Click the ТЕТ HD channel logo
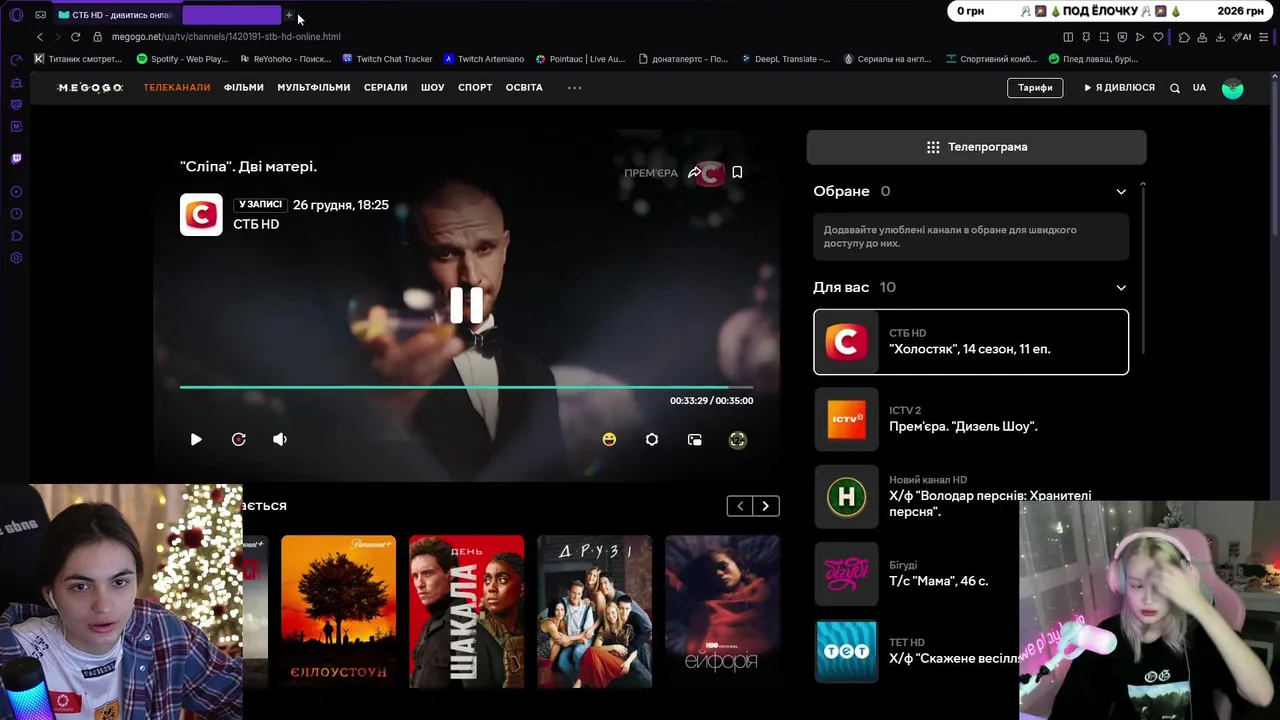The height and width of the screenshot is (720, 1280). [846, 651]
